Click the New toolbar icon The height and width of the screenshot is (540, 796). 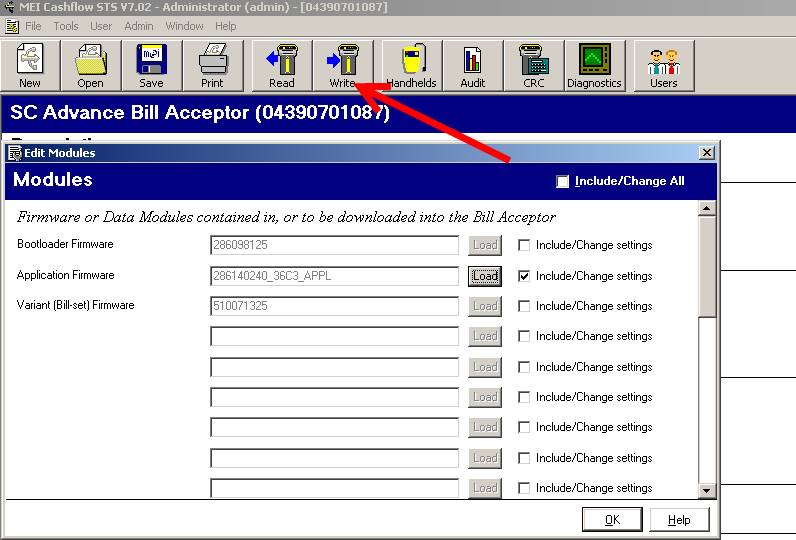pos(30,66)
